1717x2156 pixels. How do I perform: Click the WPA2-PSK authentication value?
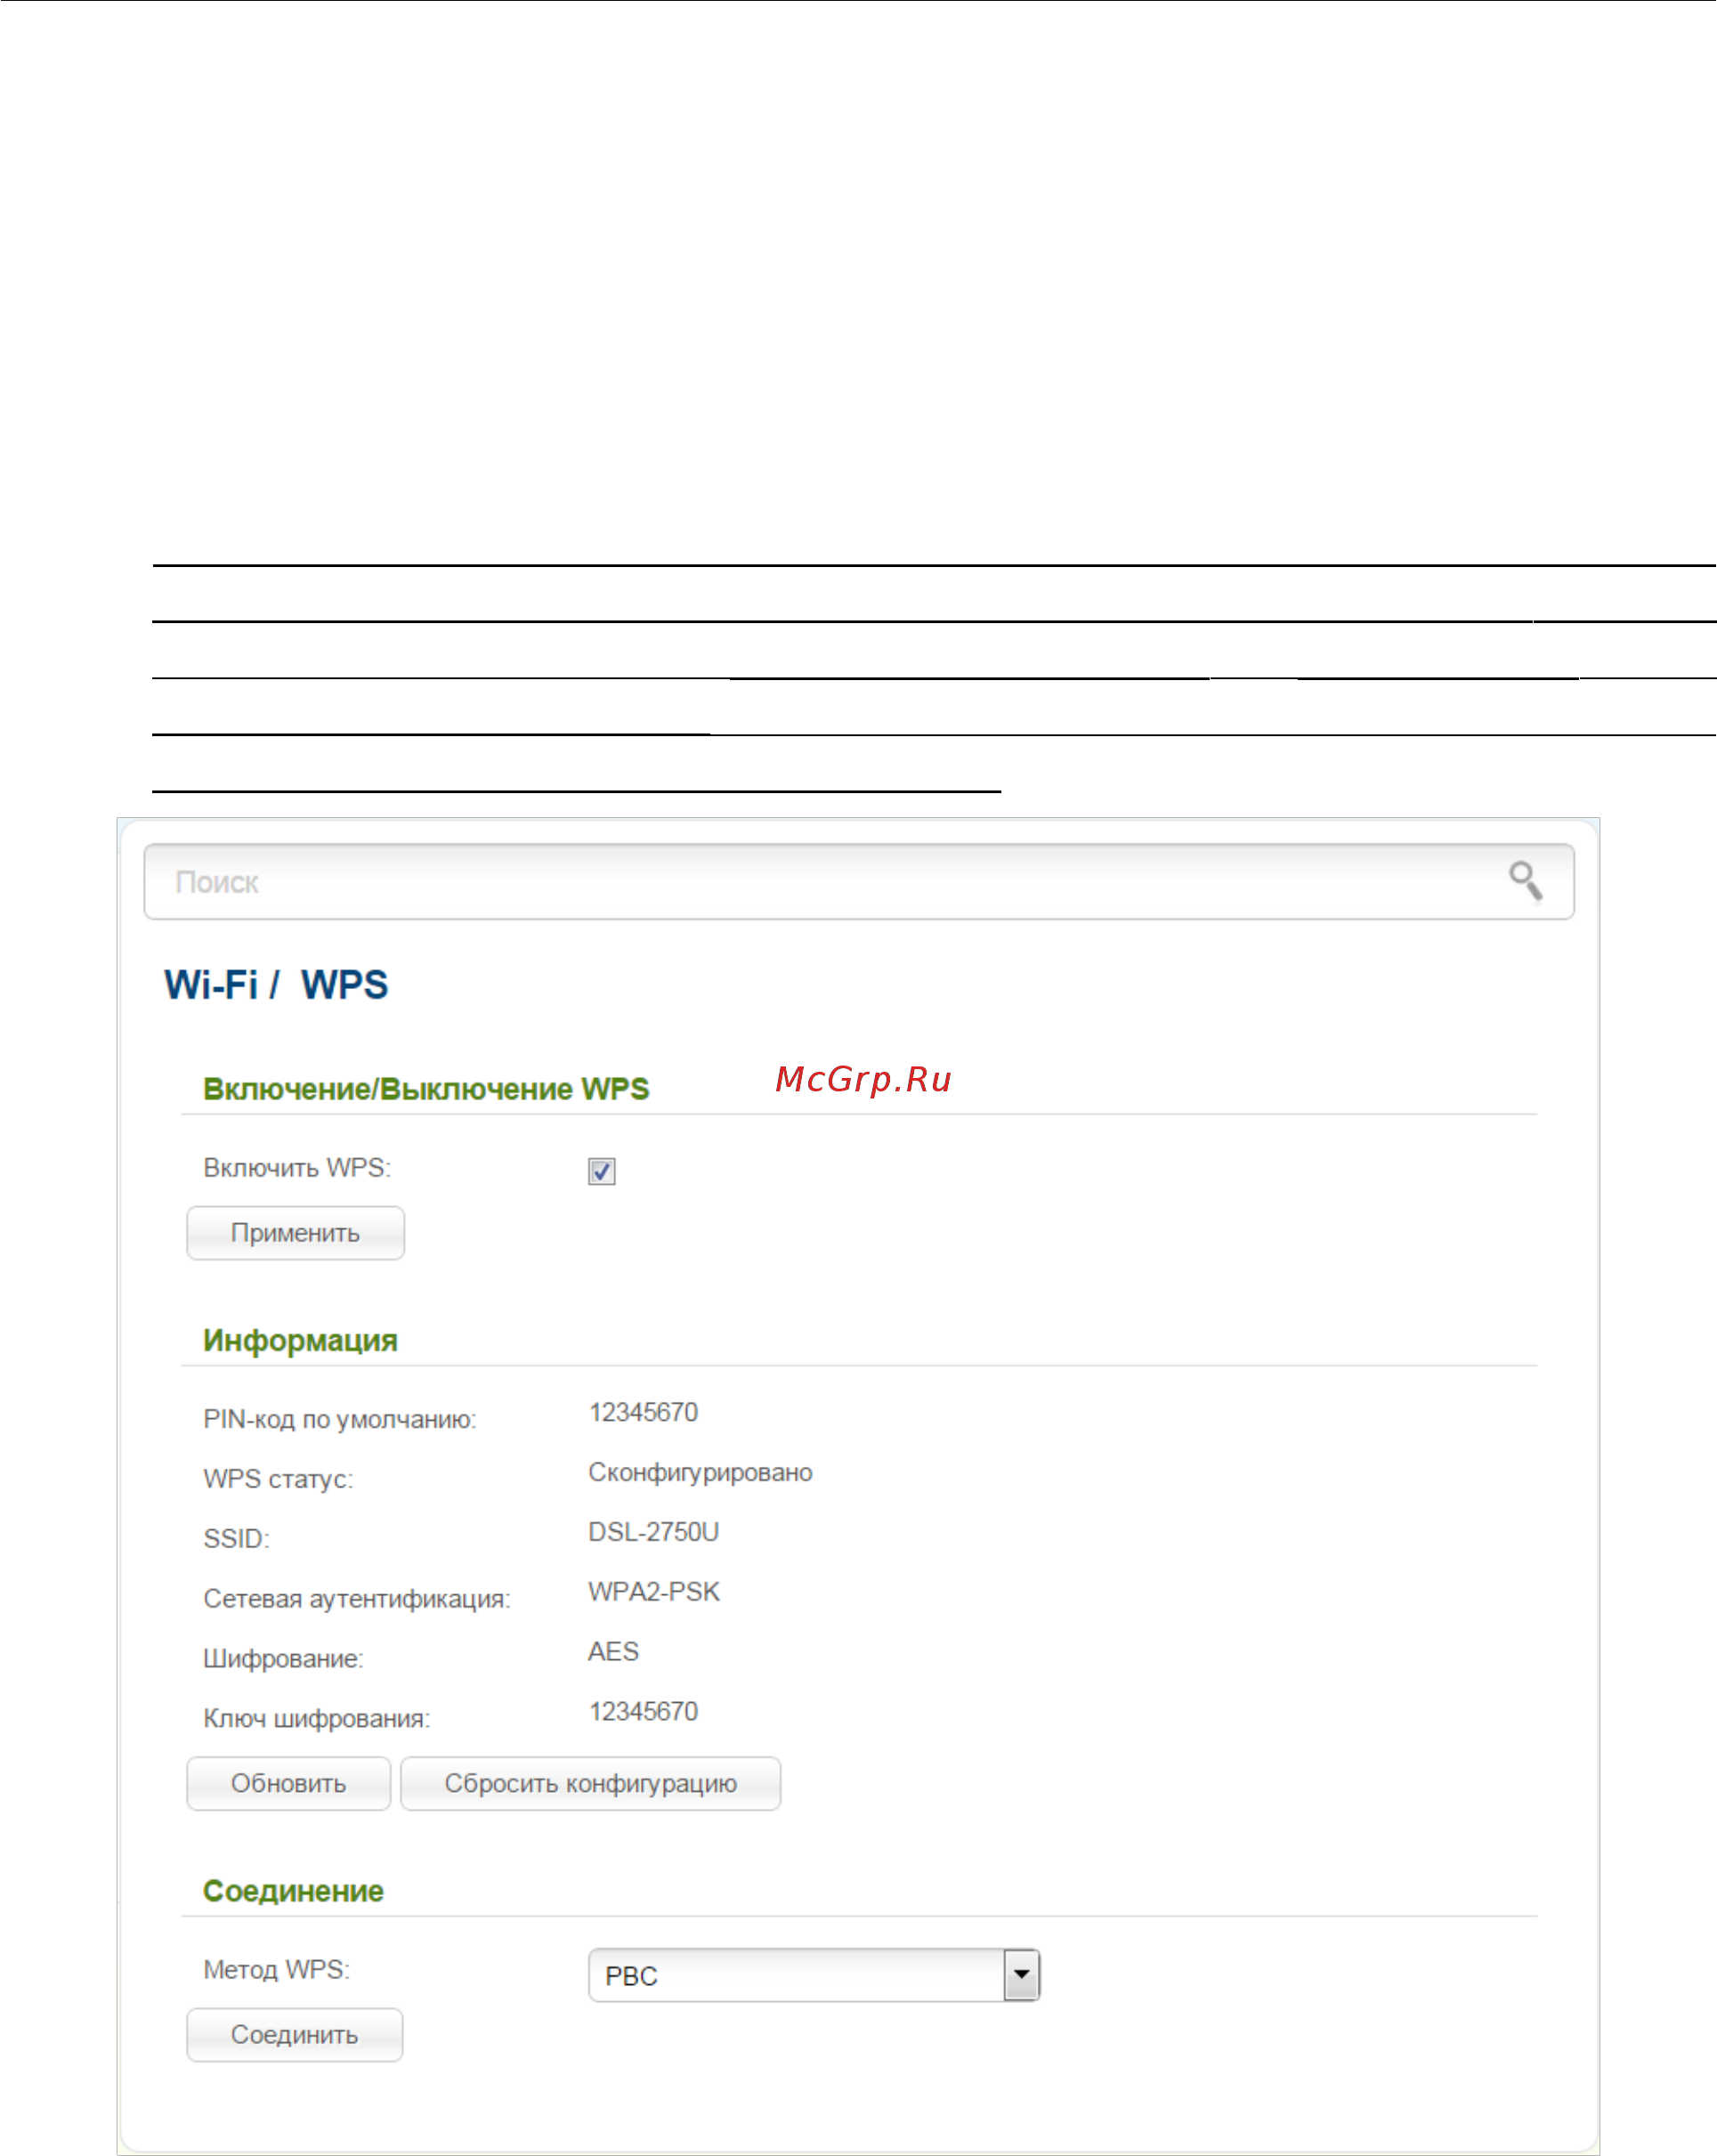pyautogui.click(x=653, y=1592)
